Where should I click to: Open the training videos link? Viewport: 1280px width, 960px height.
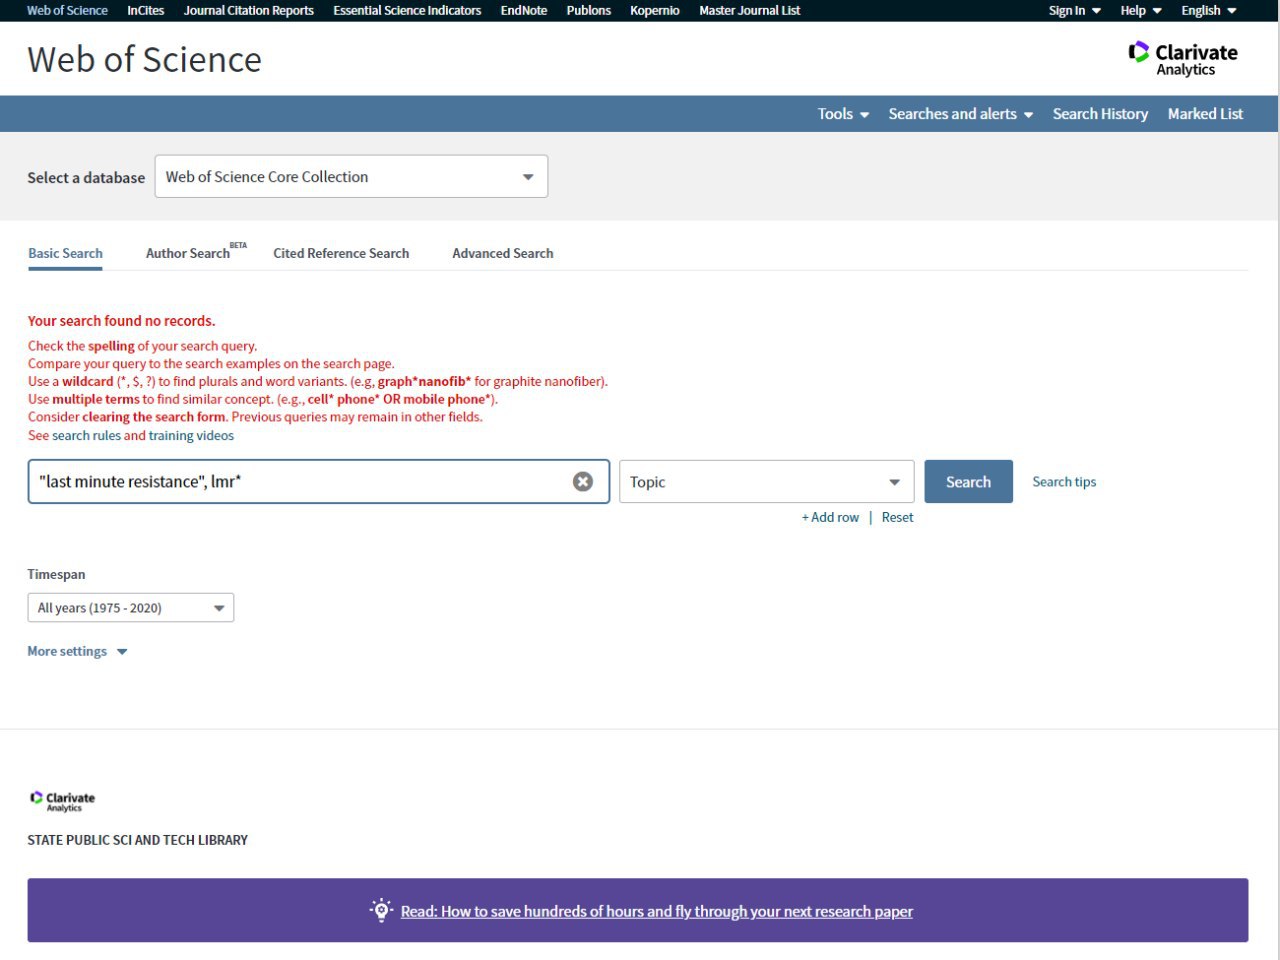click(x=191, y=436)
